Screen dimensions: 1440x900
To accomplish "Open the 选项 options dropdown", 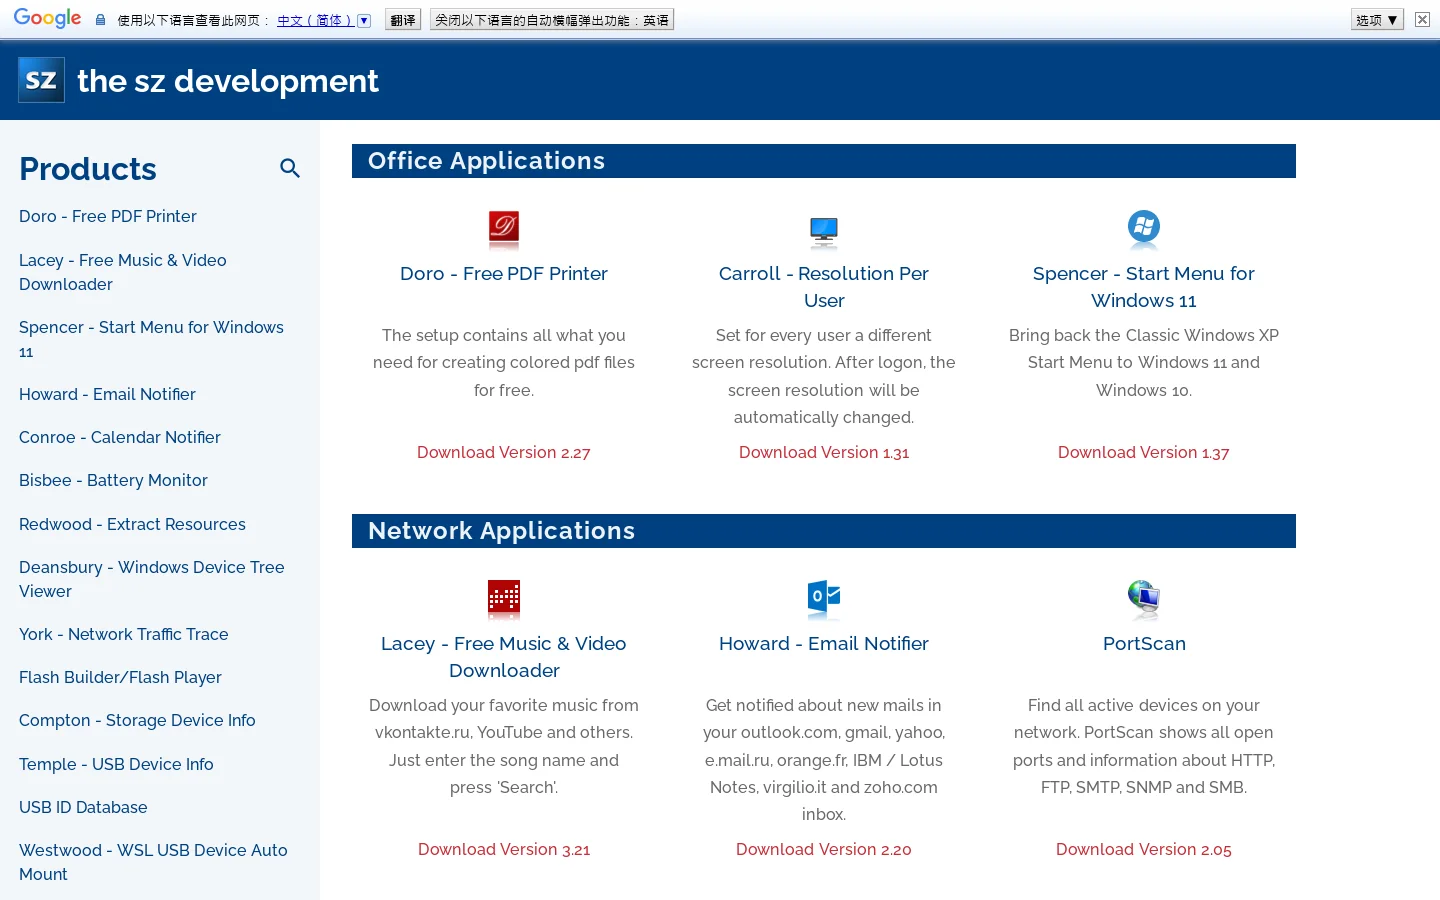I will pyautogui.click(x=1378, y=20).
